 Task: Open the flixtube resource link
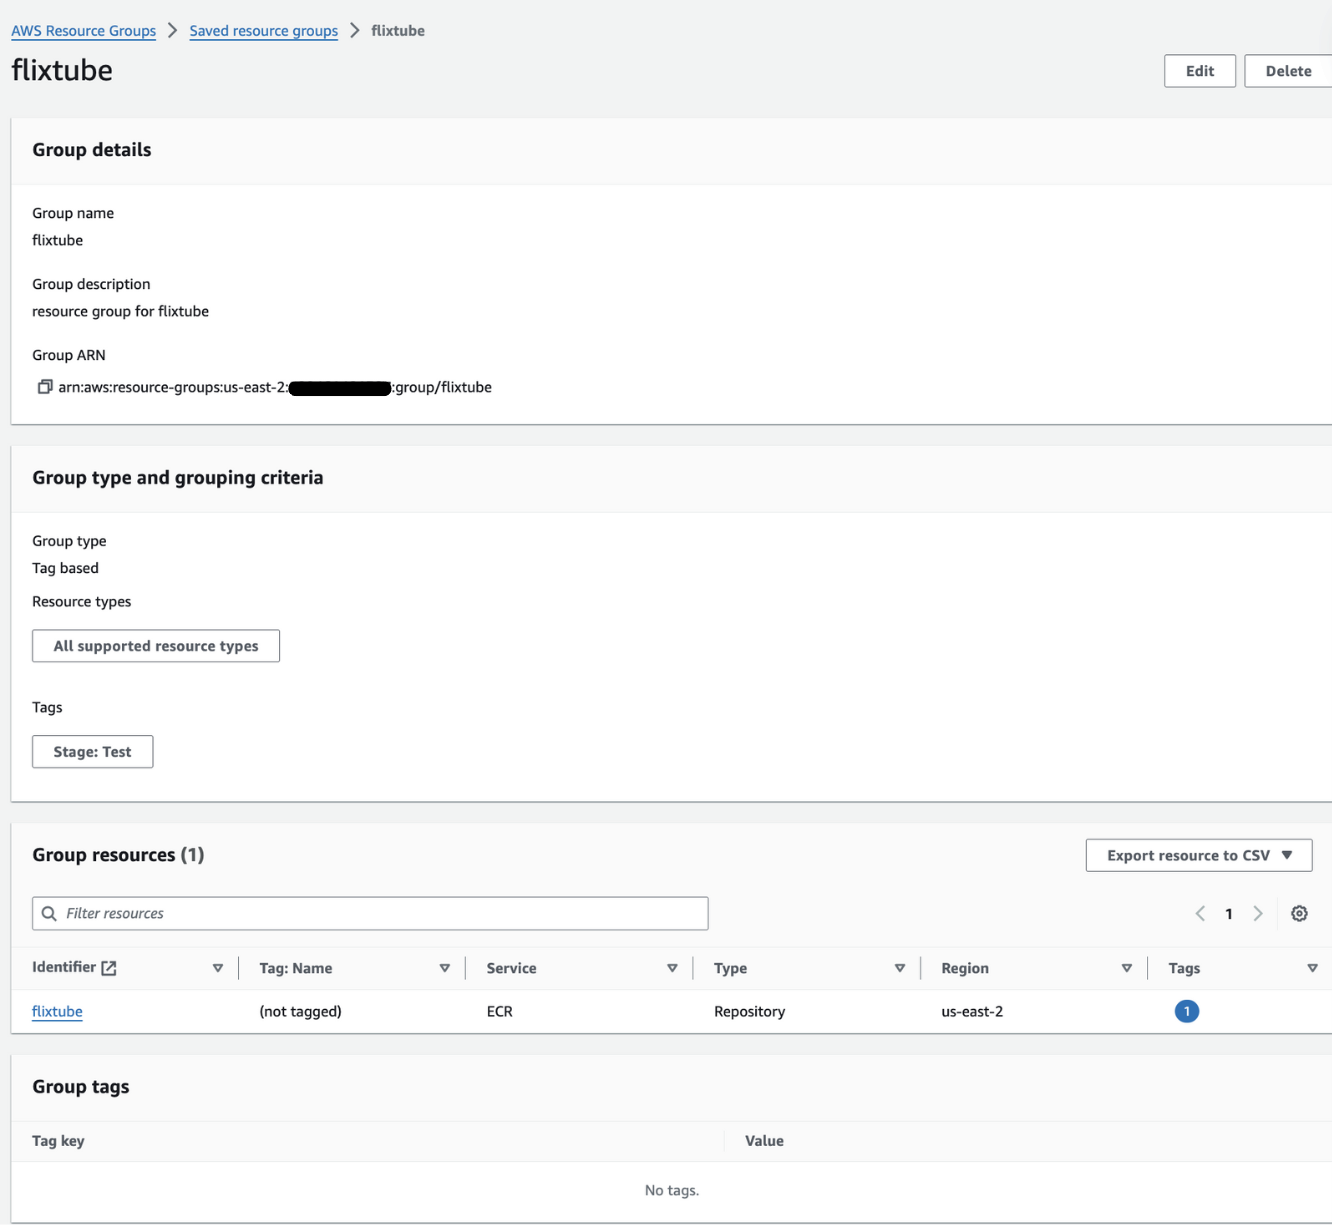57,1011
